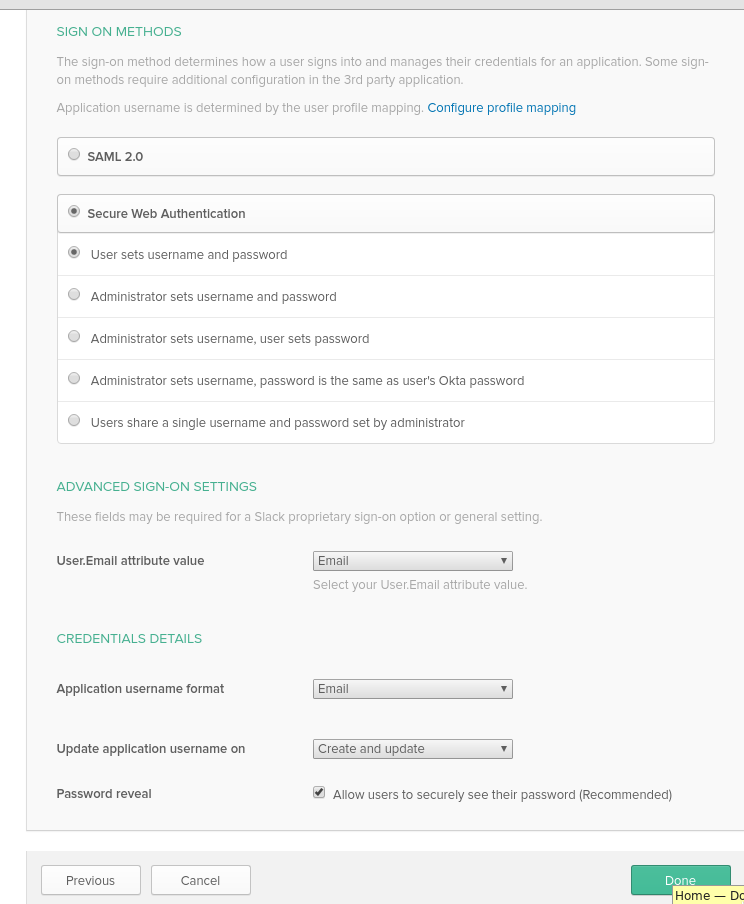Click Allow users to securely see password label
Image resolution: width=744 pixels, height=904 pixels.
coord(502,795)
